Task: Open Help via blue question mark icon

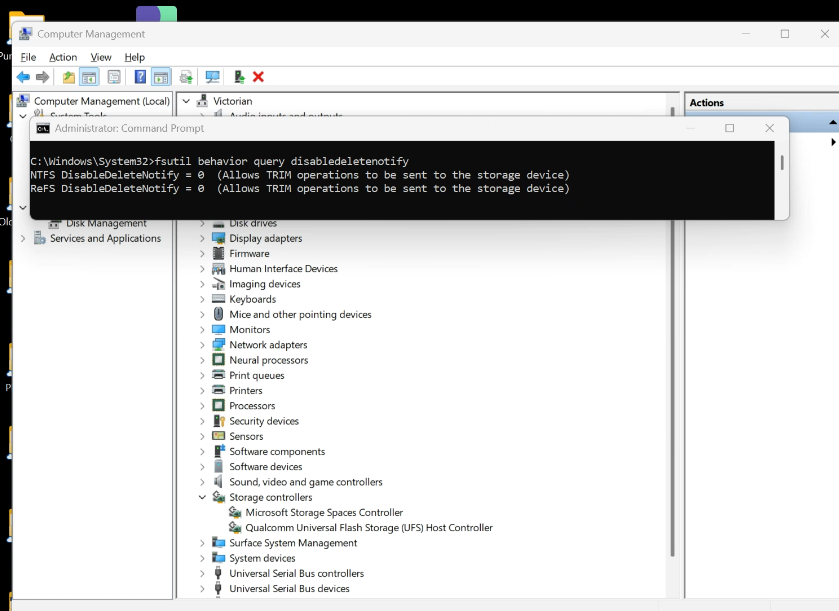Action: point(140,77)
